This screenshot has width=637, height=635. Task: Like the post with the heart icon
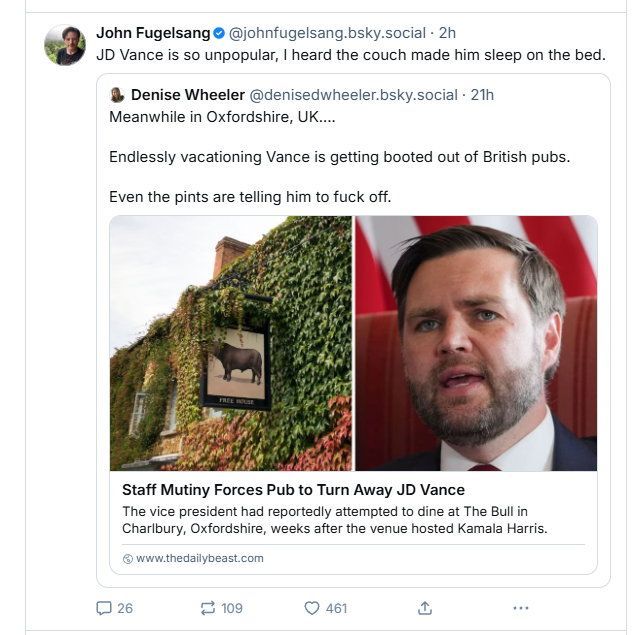click(x=312, y=608)
